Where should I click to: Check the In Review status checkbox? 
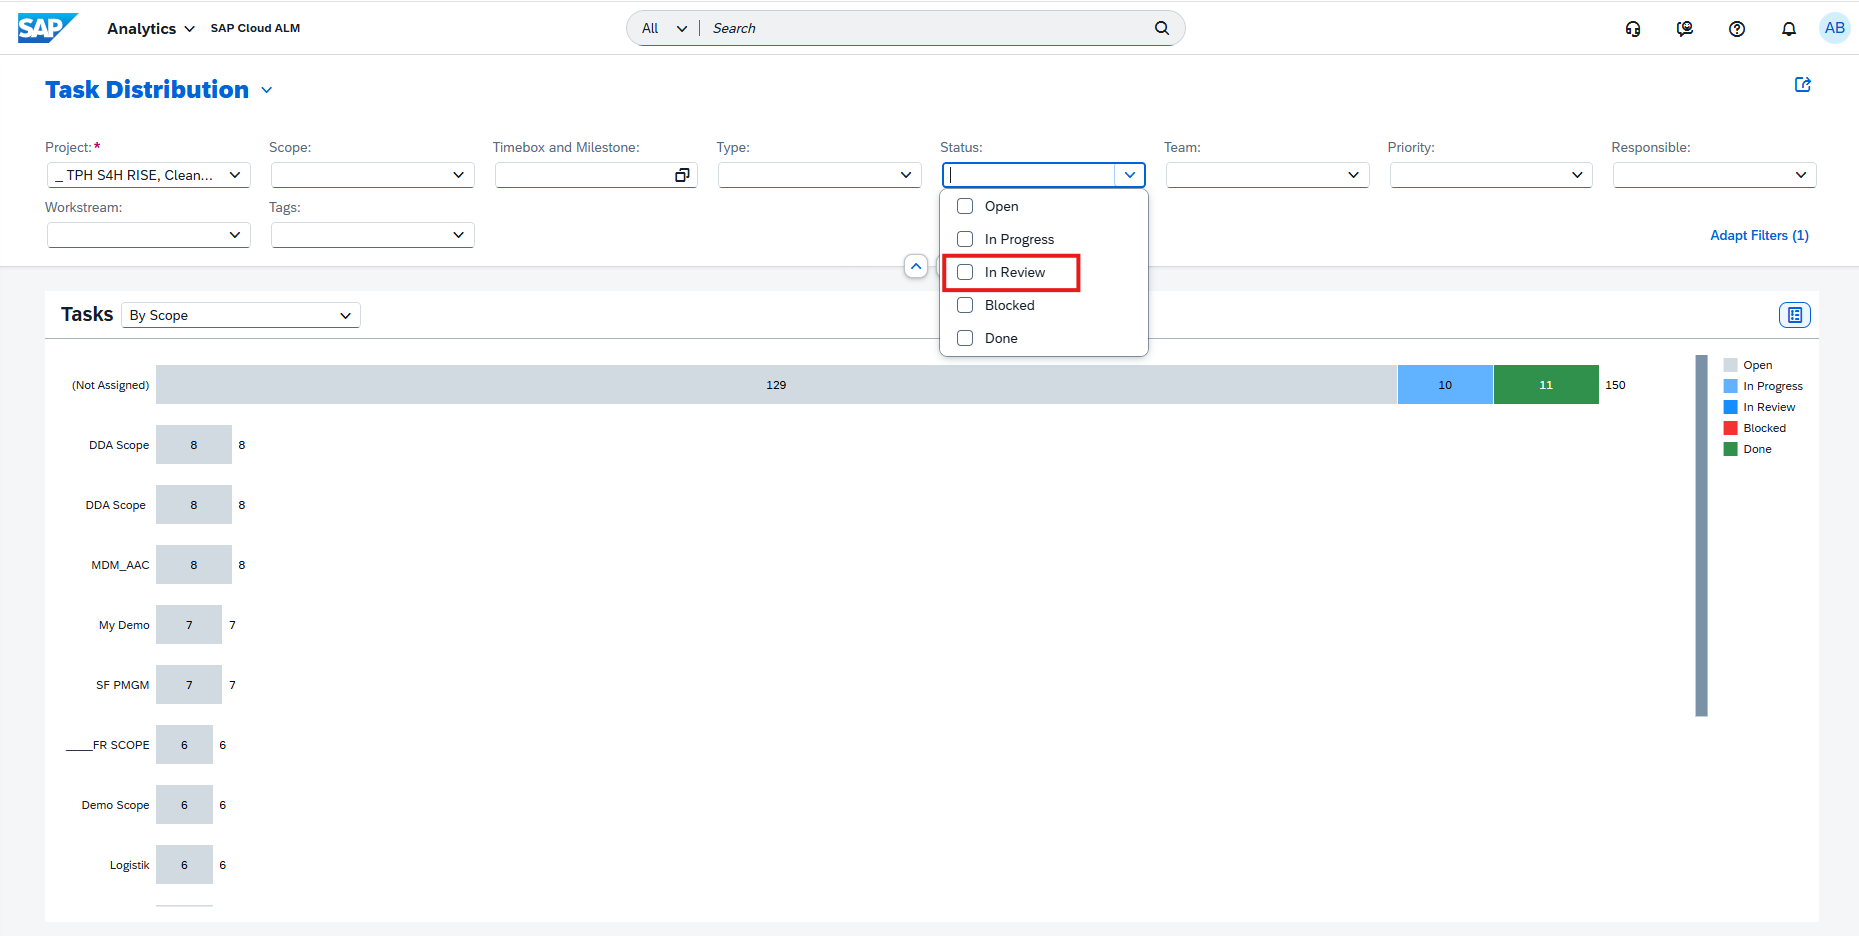pos(965,272)
